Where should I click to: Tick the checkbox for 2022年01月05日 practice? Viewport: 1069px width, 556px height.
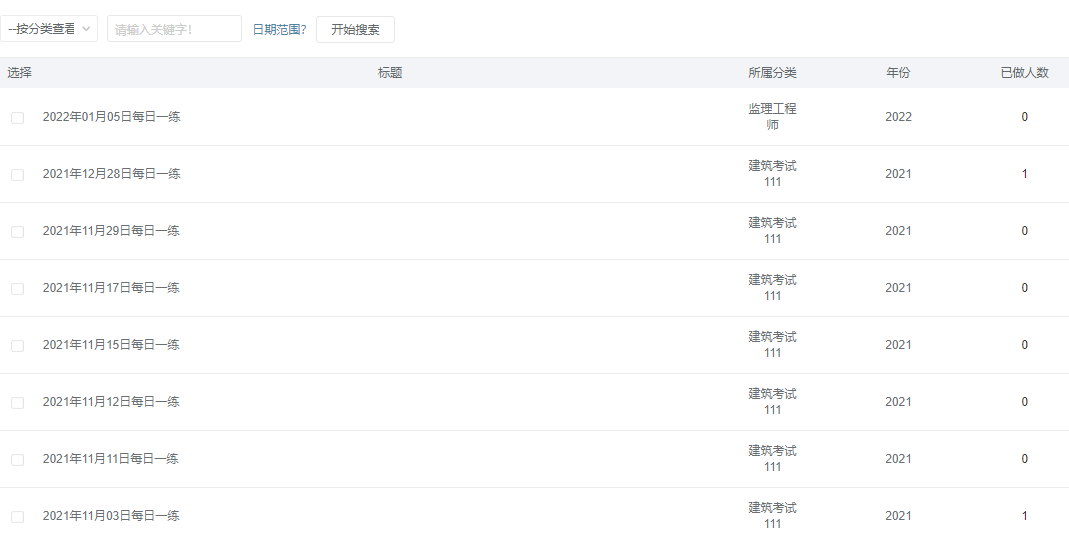[17, 118]
